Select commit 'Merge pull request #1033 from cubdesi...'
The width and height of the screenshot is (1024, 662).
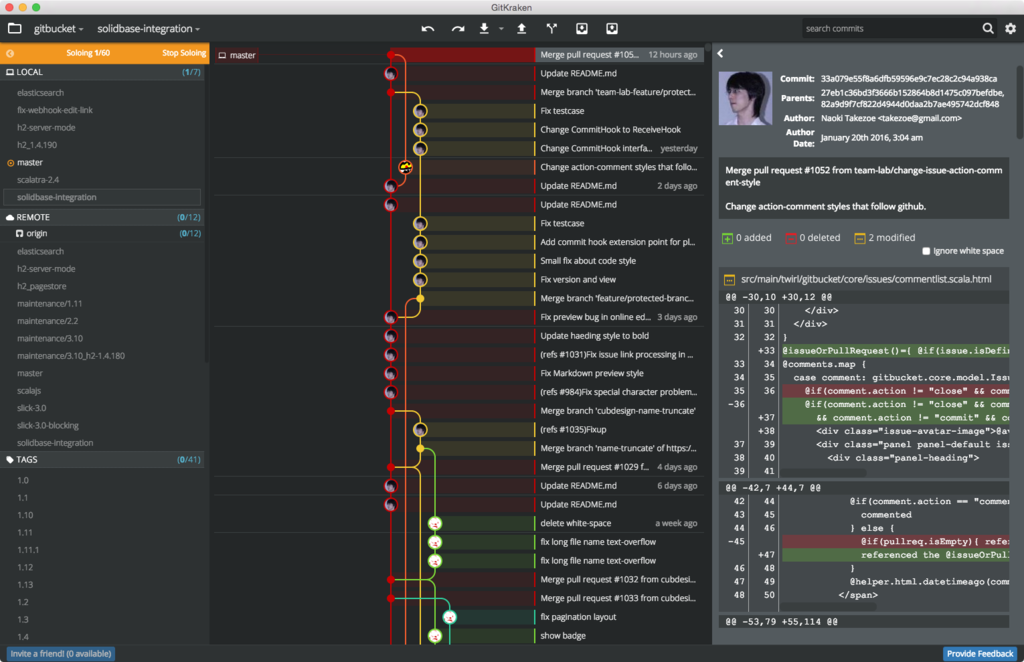coord(619,598)
